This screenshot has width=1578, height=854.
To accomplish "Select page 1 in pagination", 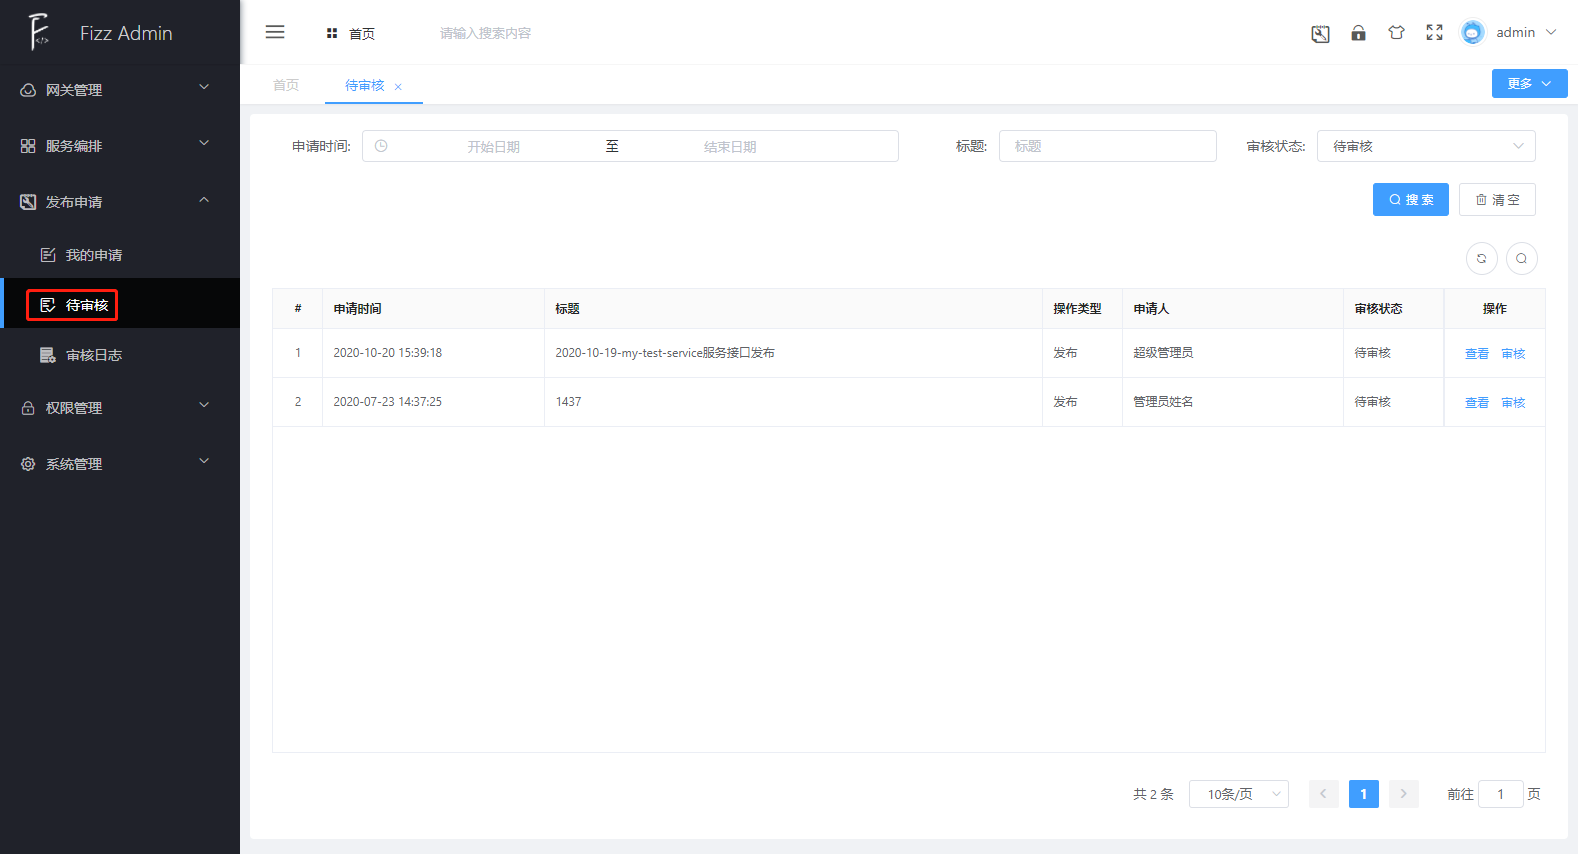I will pos(1363,794).
